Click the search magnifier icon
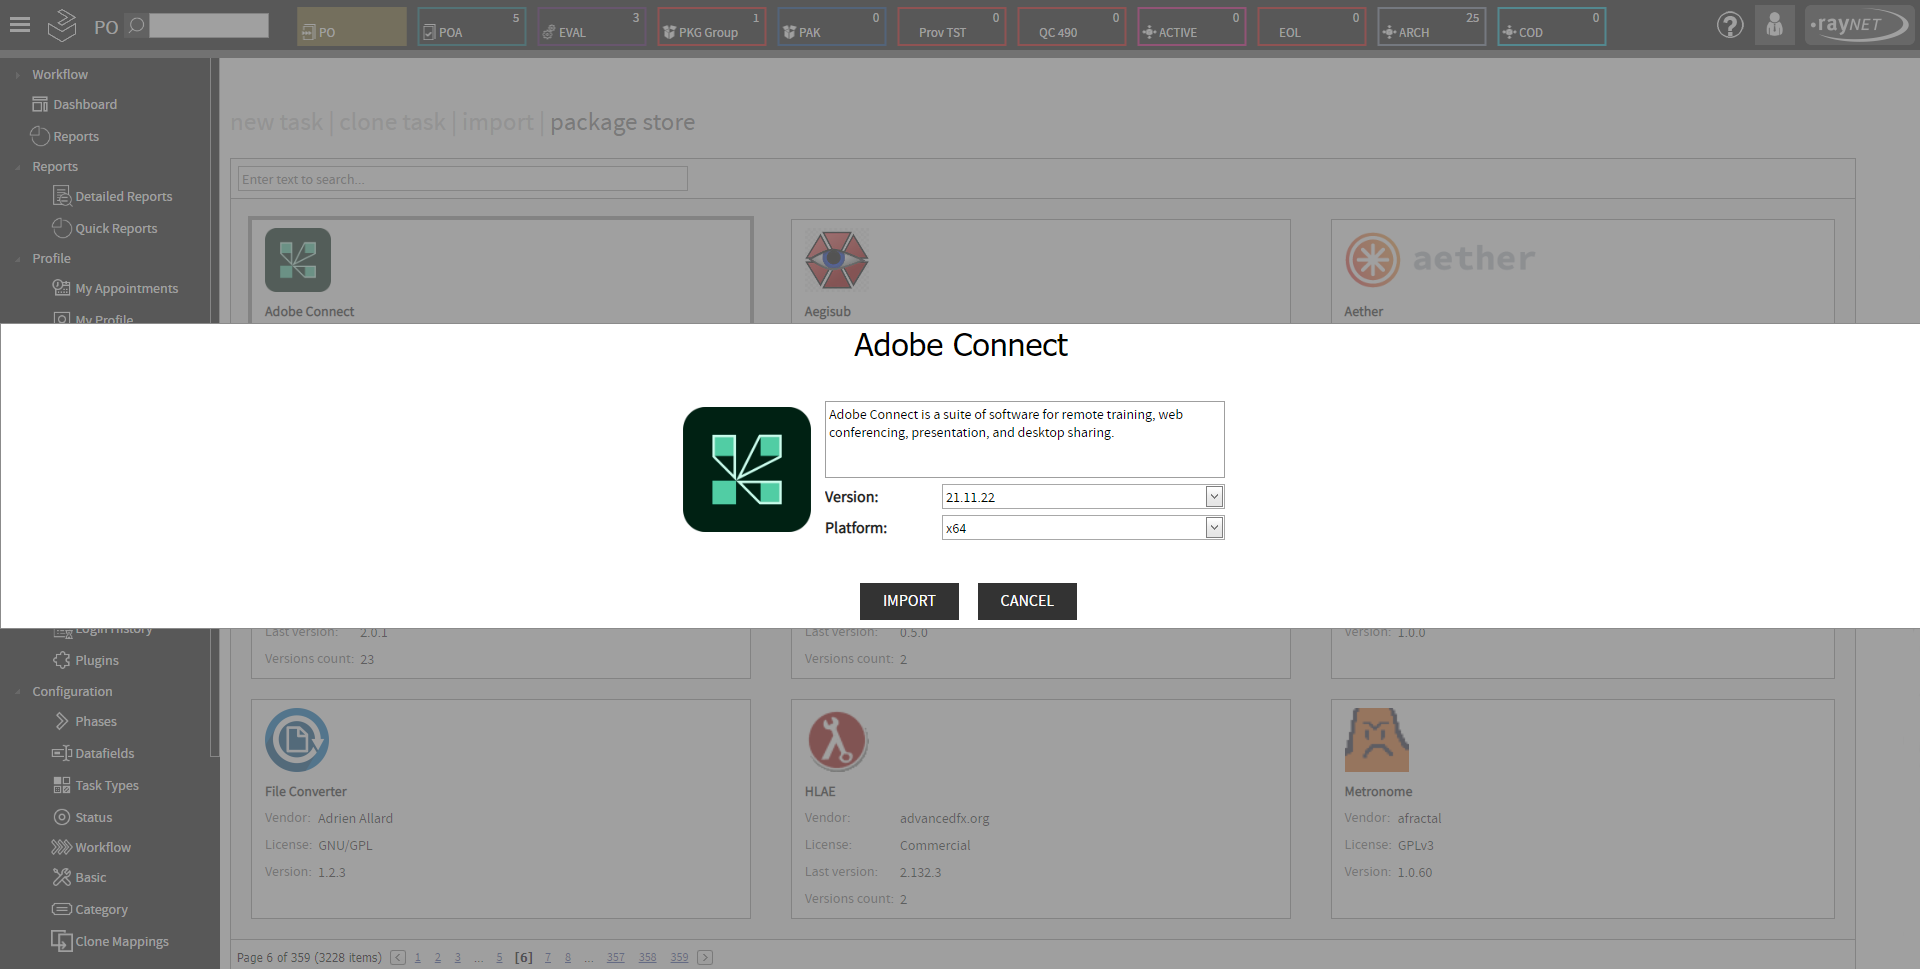Screen dimensions: 1920x969 pyautogui.click(x=137, y=25)
